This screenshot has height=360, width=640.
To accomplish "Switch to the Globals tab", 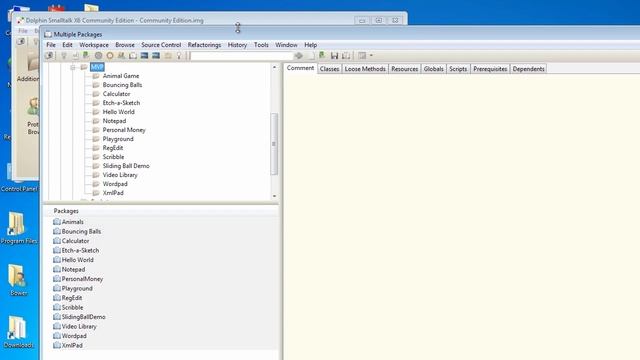I will 433,69.
